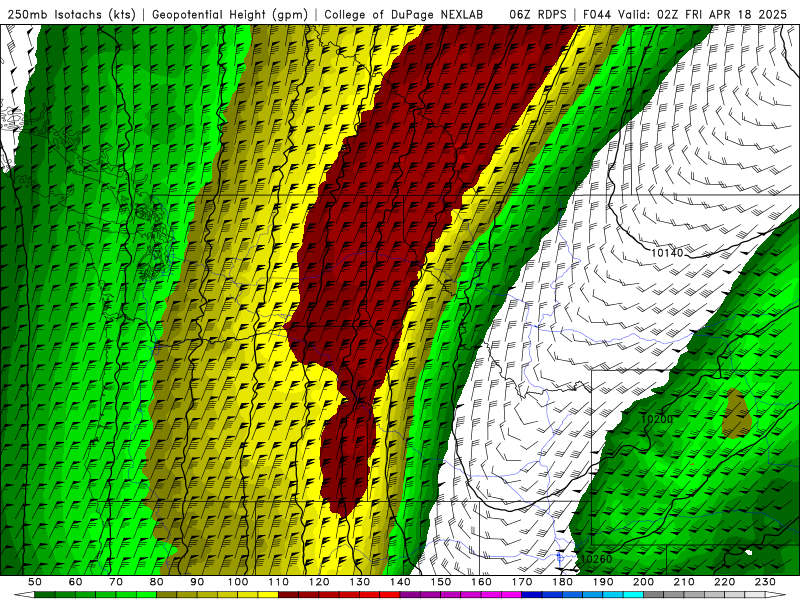Screen dimensions: 800x600
Task: Click the 170 tick label on colorbar
Action: (x=522, y=582)
